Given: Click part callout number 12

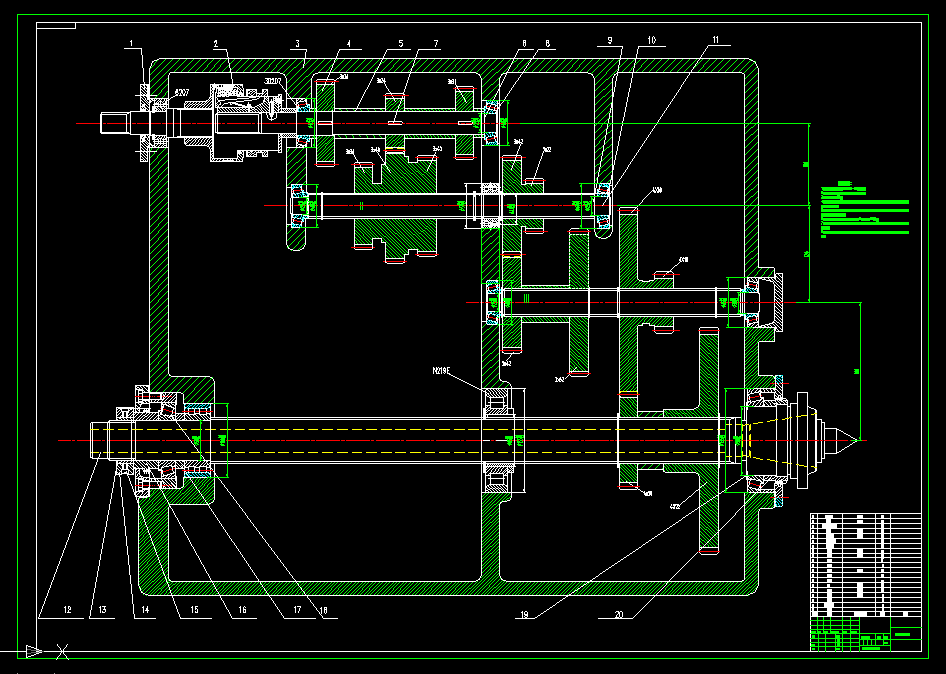Looking at the screenshot, I should pyautogui.click(x=67, y=610).
